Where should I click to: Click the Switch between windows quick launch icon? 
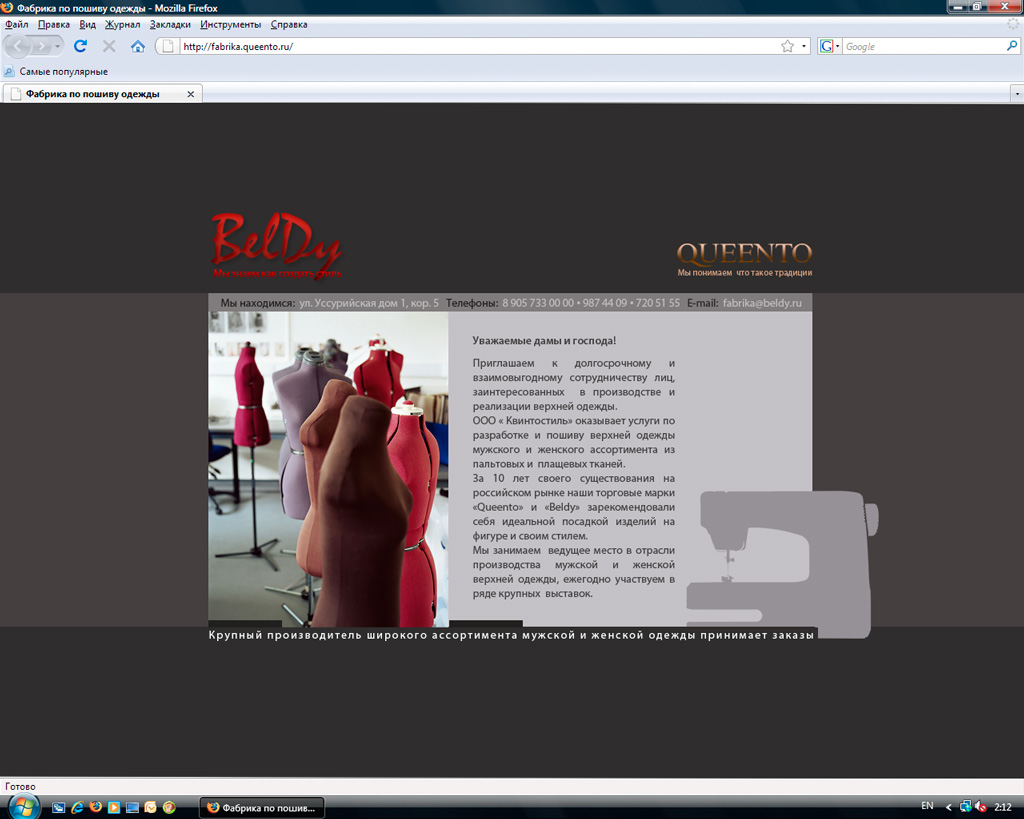[59, 808]
